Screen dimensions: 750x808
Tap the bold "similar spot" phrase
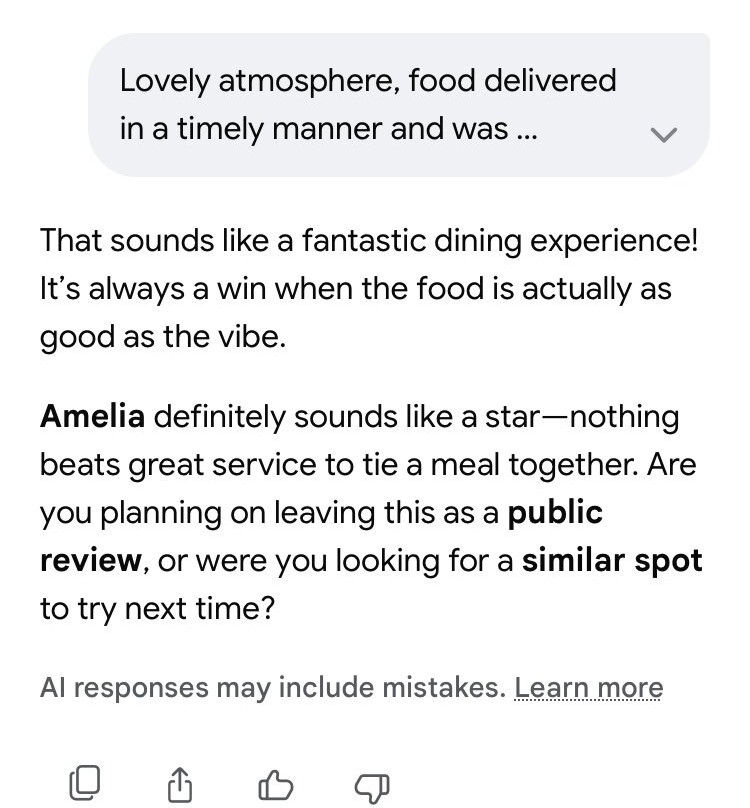pos(612,559)
